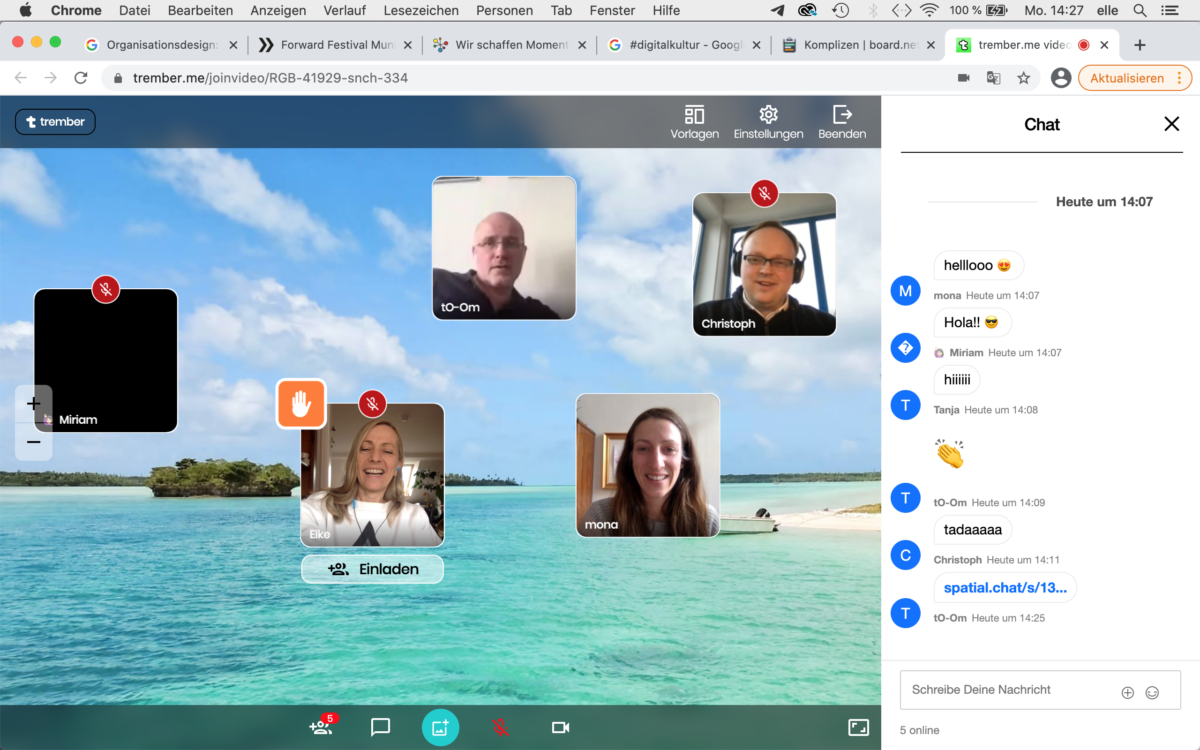Enter fullscreen mode icon
The width and height of the screenshot is (1200, 750).
(x=858, y=727)
